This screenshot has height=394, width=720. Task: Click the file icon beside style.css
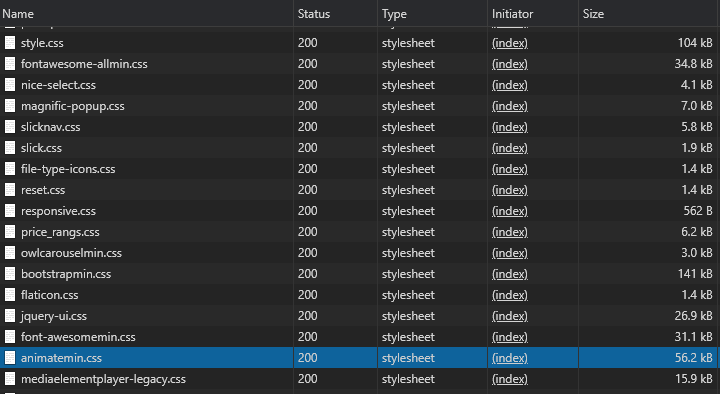tap(10, 43)
